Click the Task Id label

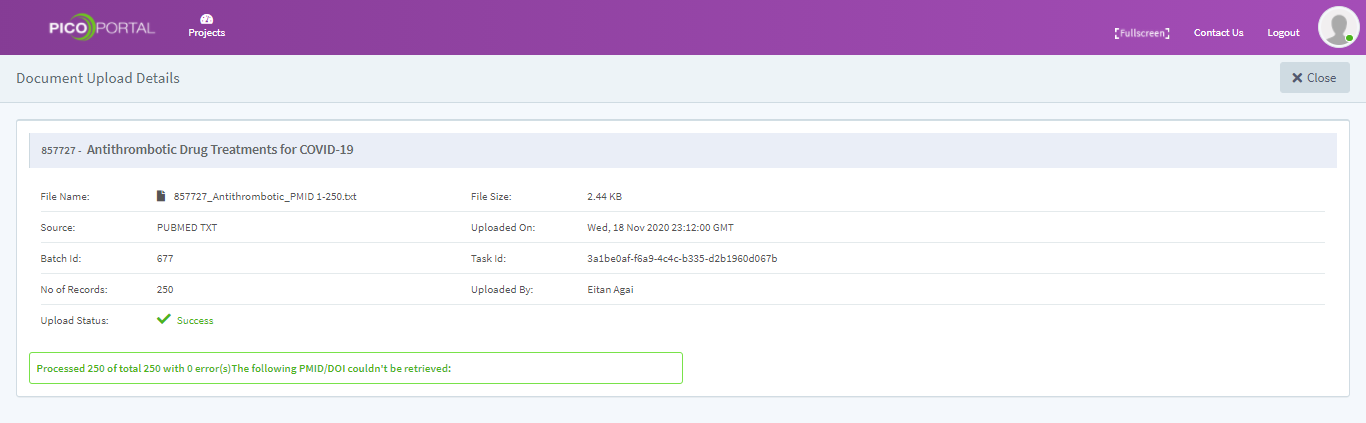(x=489, y=259)
